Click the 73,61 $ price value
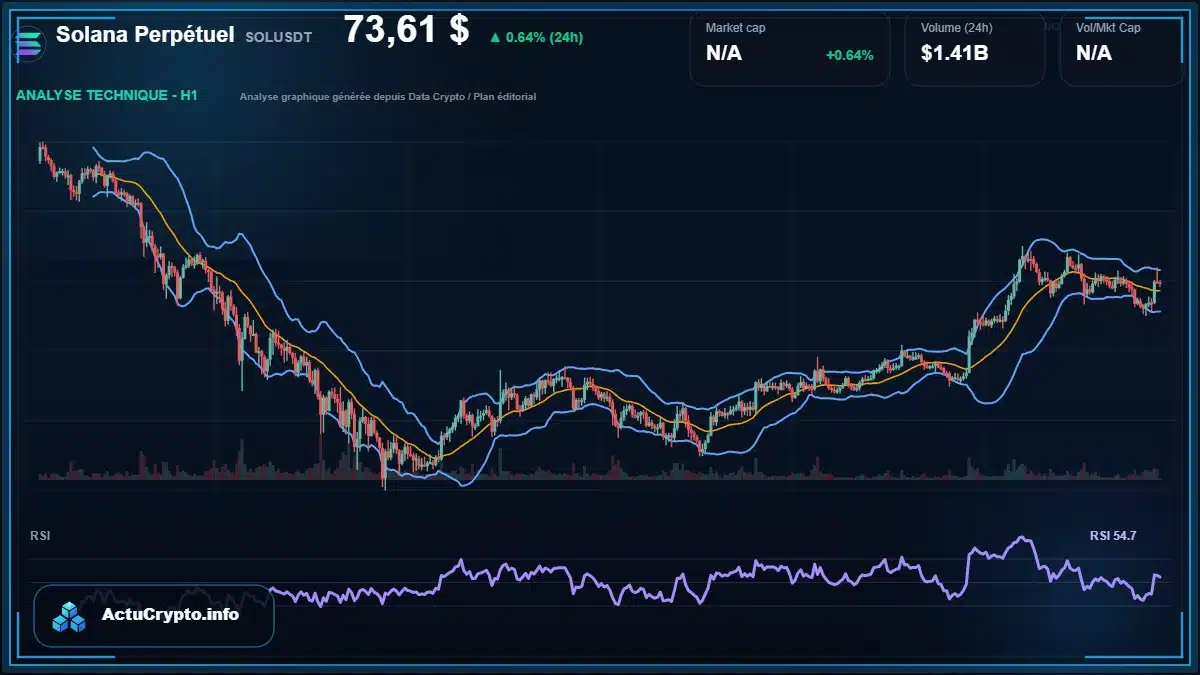Viewport: 1200px width, 675px height. 406,30
